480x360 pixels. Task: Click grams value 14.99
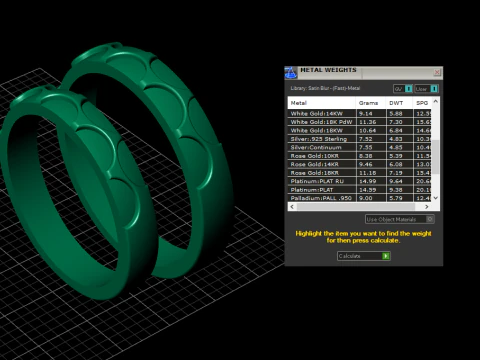pyautogui.click(x=367, y=181)
